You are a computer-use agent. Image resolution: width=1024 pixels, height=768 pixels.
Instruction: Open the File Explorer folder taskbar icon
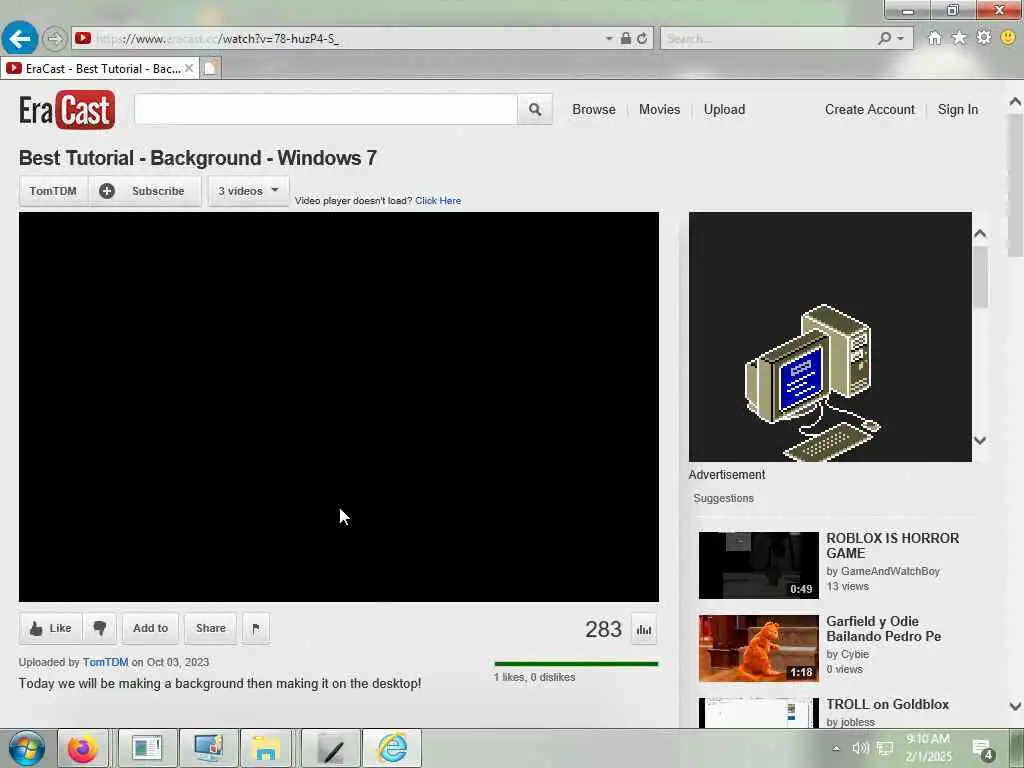pos(266,748)
